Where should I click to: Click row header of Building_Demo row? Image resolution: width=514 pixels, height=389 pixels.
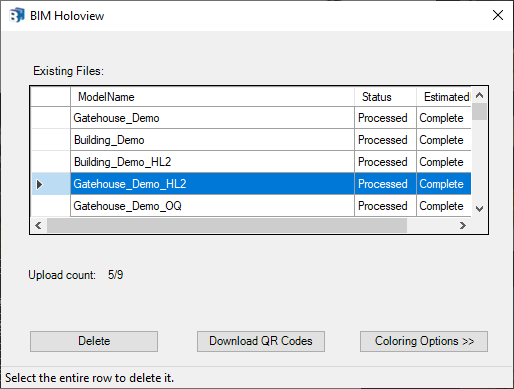point(51,140)
